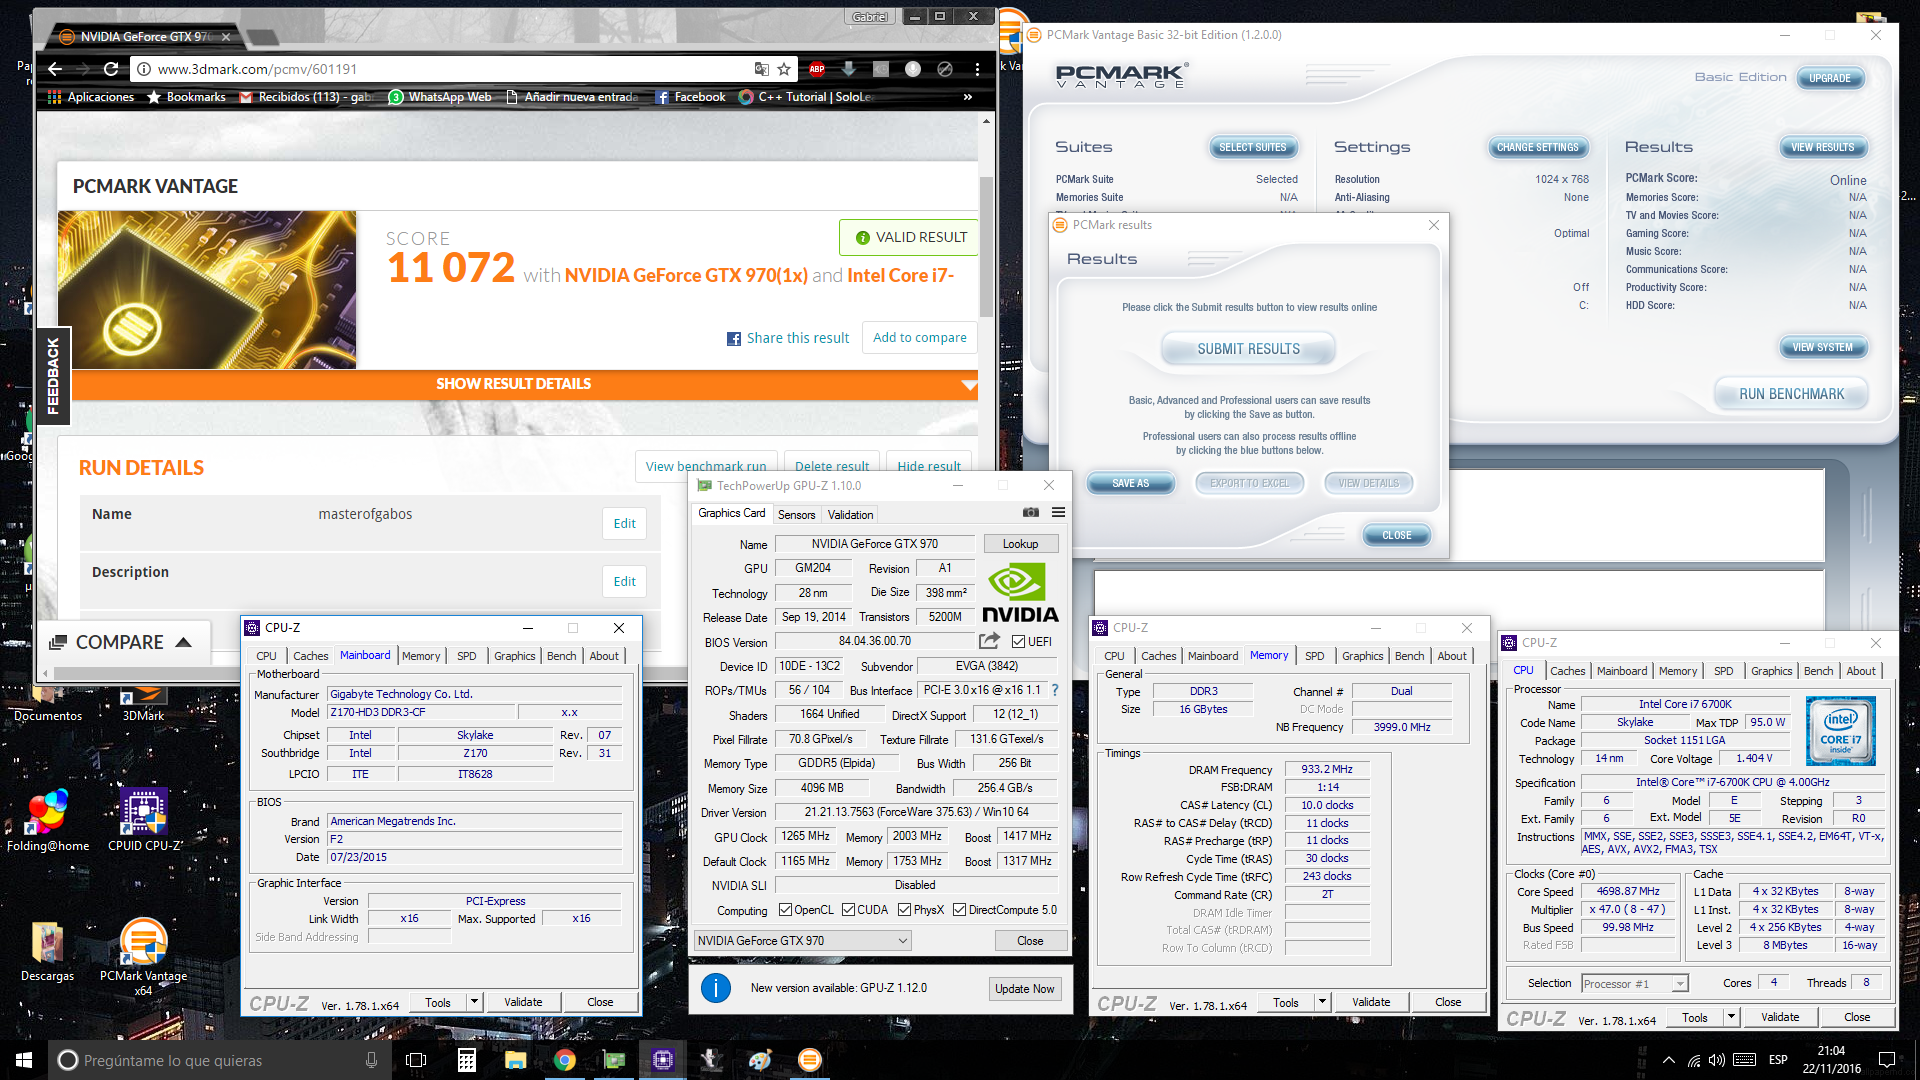Click Update Now for GPU-Z
Viewport: 1920px width, 1080px height.
coord(1024,989)
